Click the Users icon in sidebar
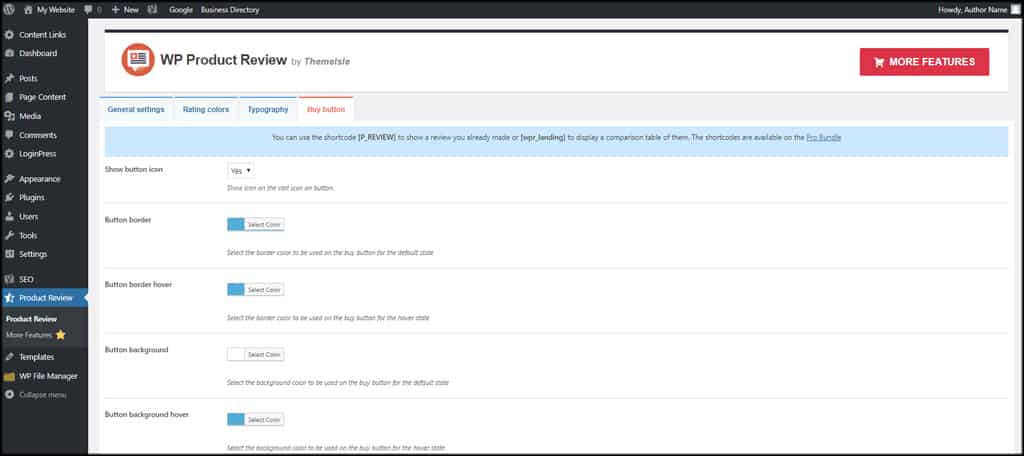The width and height of the screenshot is (1024, 456). point(9,216)
